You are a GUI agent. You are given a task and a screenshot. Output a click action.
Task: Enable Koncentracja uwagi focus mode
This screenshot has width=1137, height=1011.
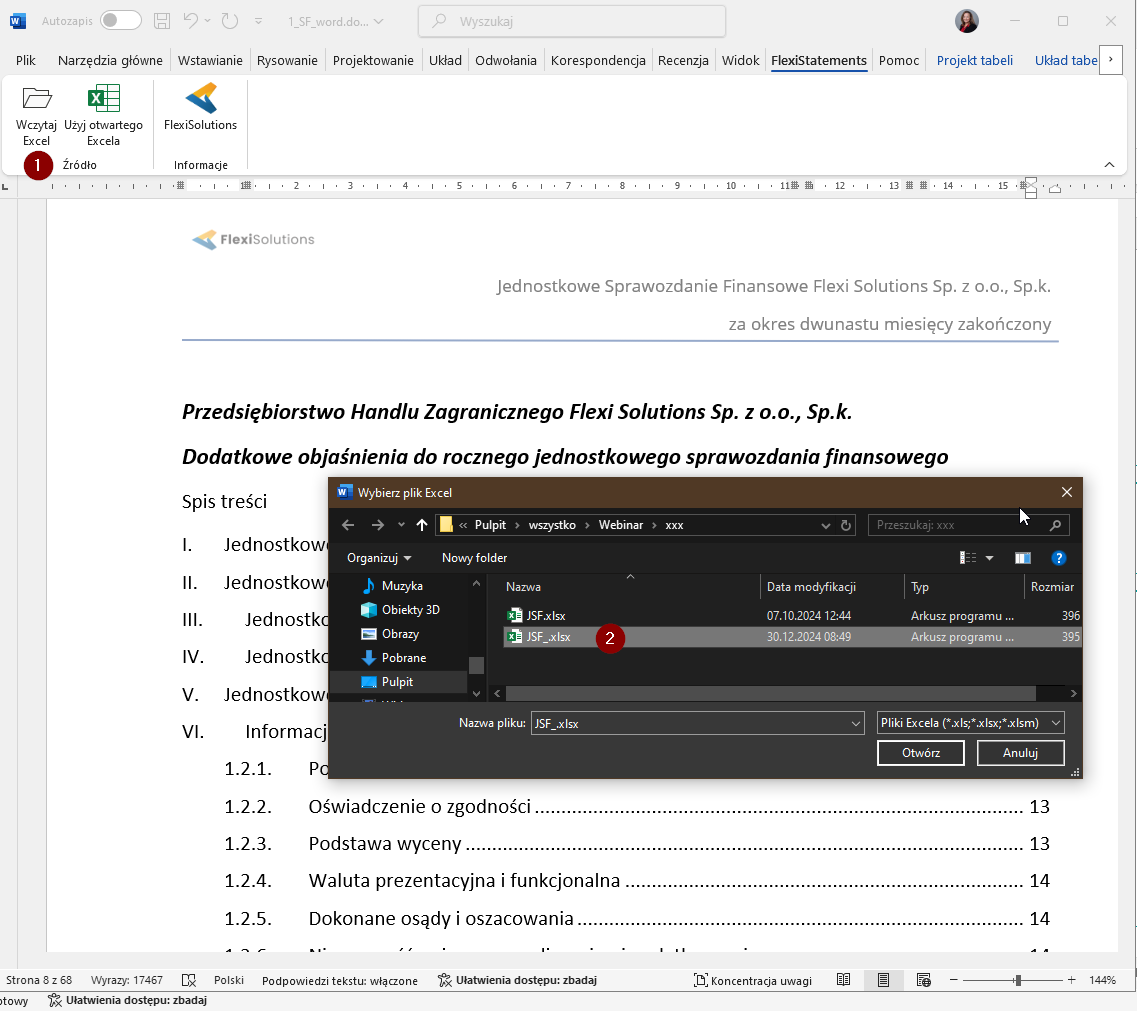(752, 980)
